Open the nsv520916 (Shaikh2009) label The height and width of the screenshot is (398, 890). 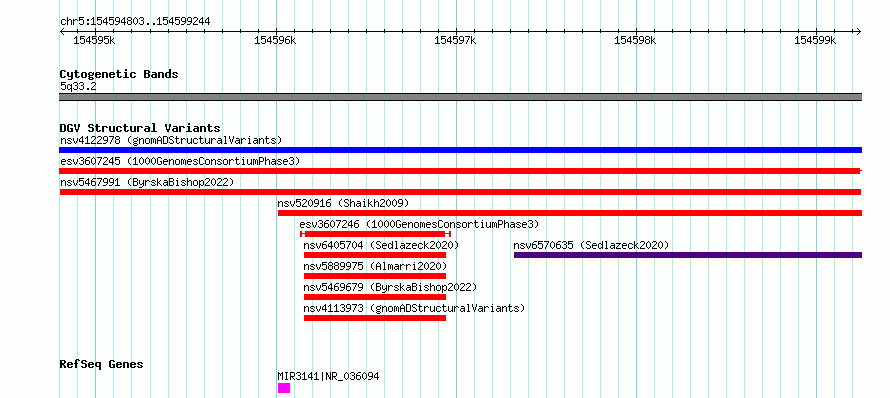click(343, 203)
